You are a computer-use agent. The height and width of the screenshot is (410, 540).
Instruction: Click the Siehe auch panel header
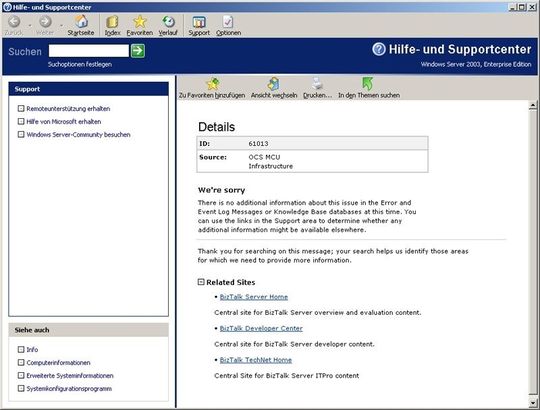89,330
